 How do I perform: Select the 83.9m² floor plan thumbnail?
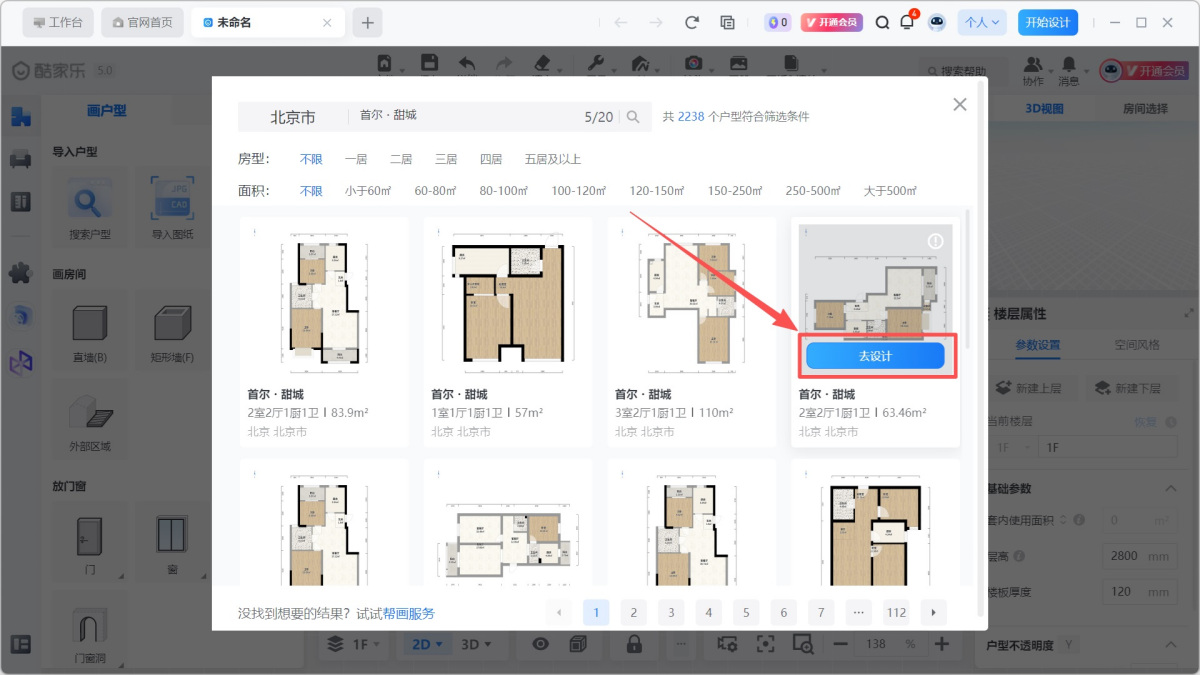pyautogui.click(x=324, y=300)
